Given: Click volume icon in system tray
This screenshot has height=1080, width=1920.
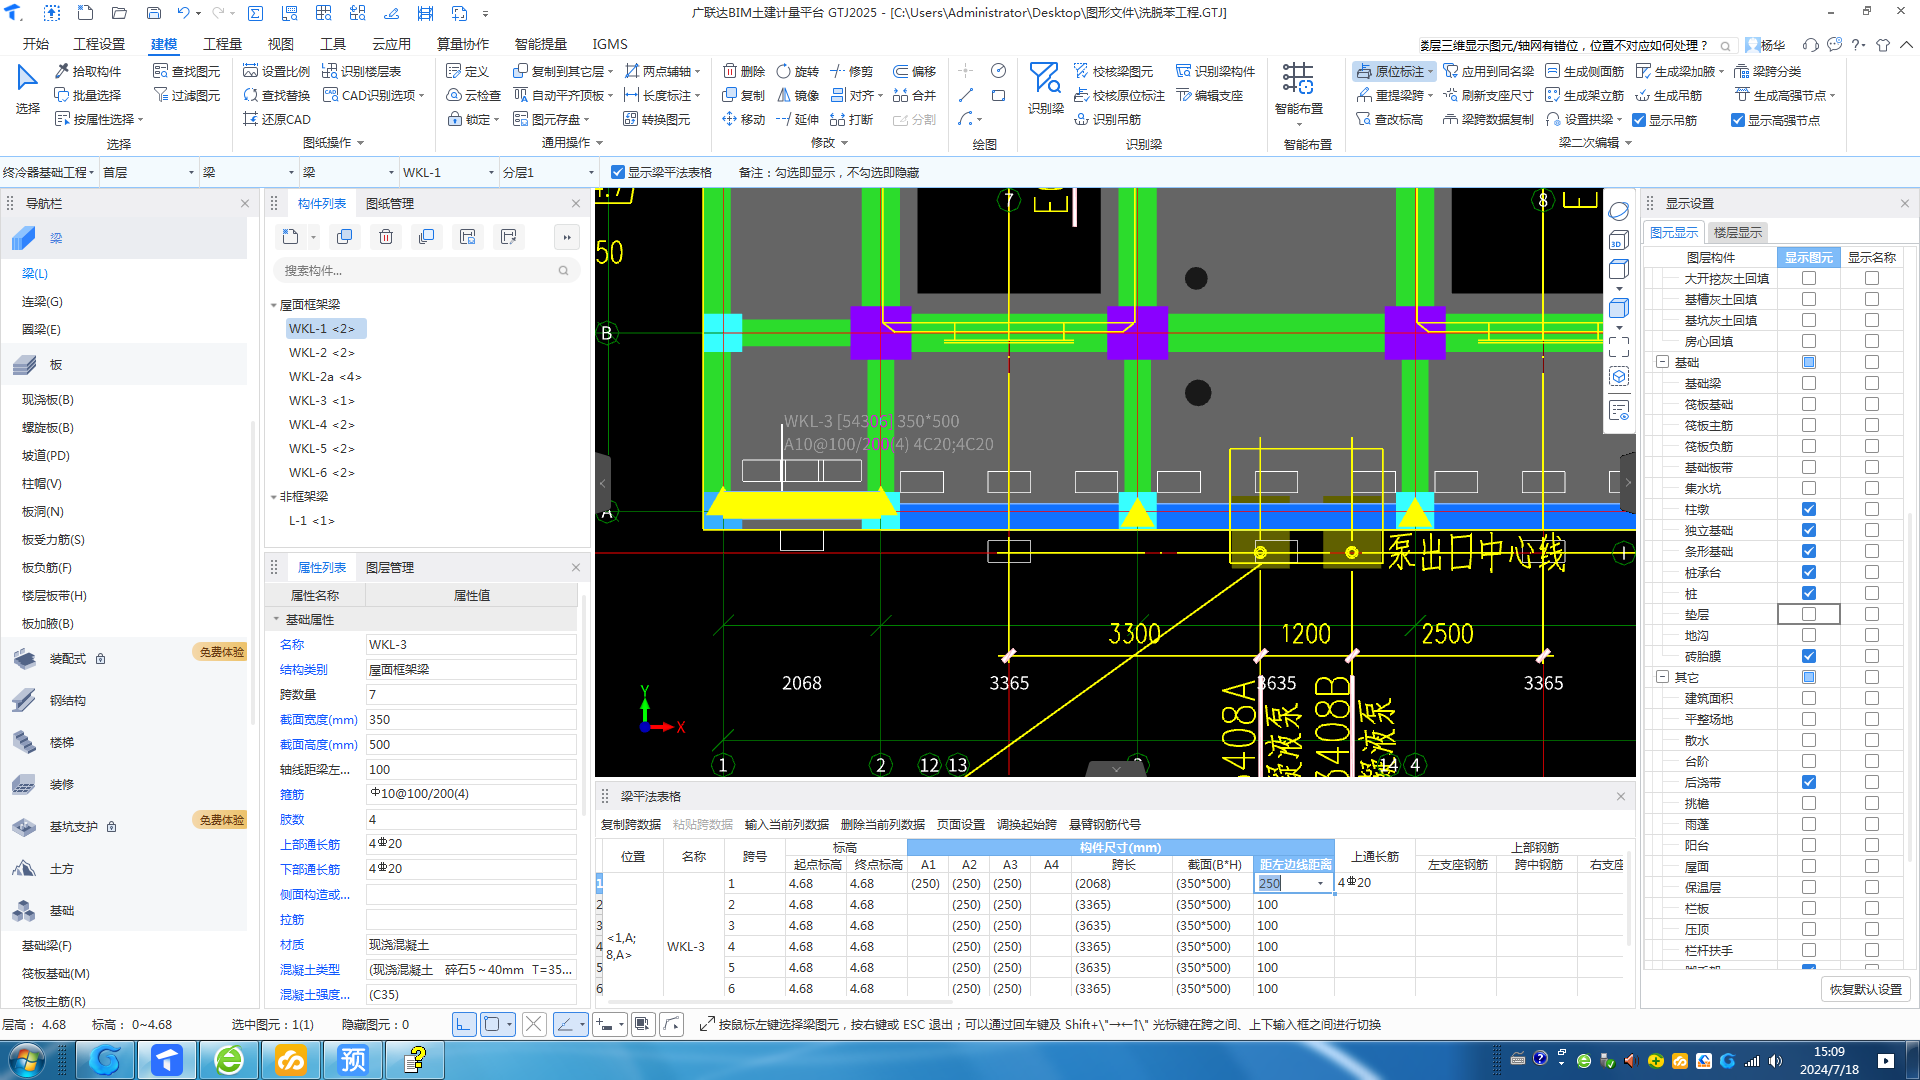Looking at the screenshot, I should pos(1775,1061).
